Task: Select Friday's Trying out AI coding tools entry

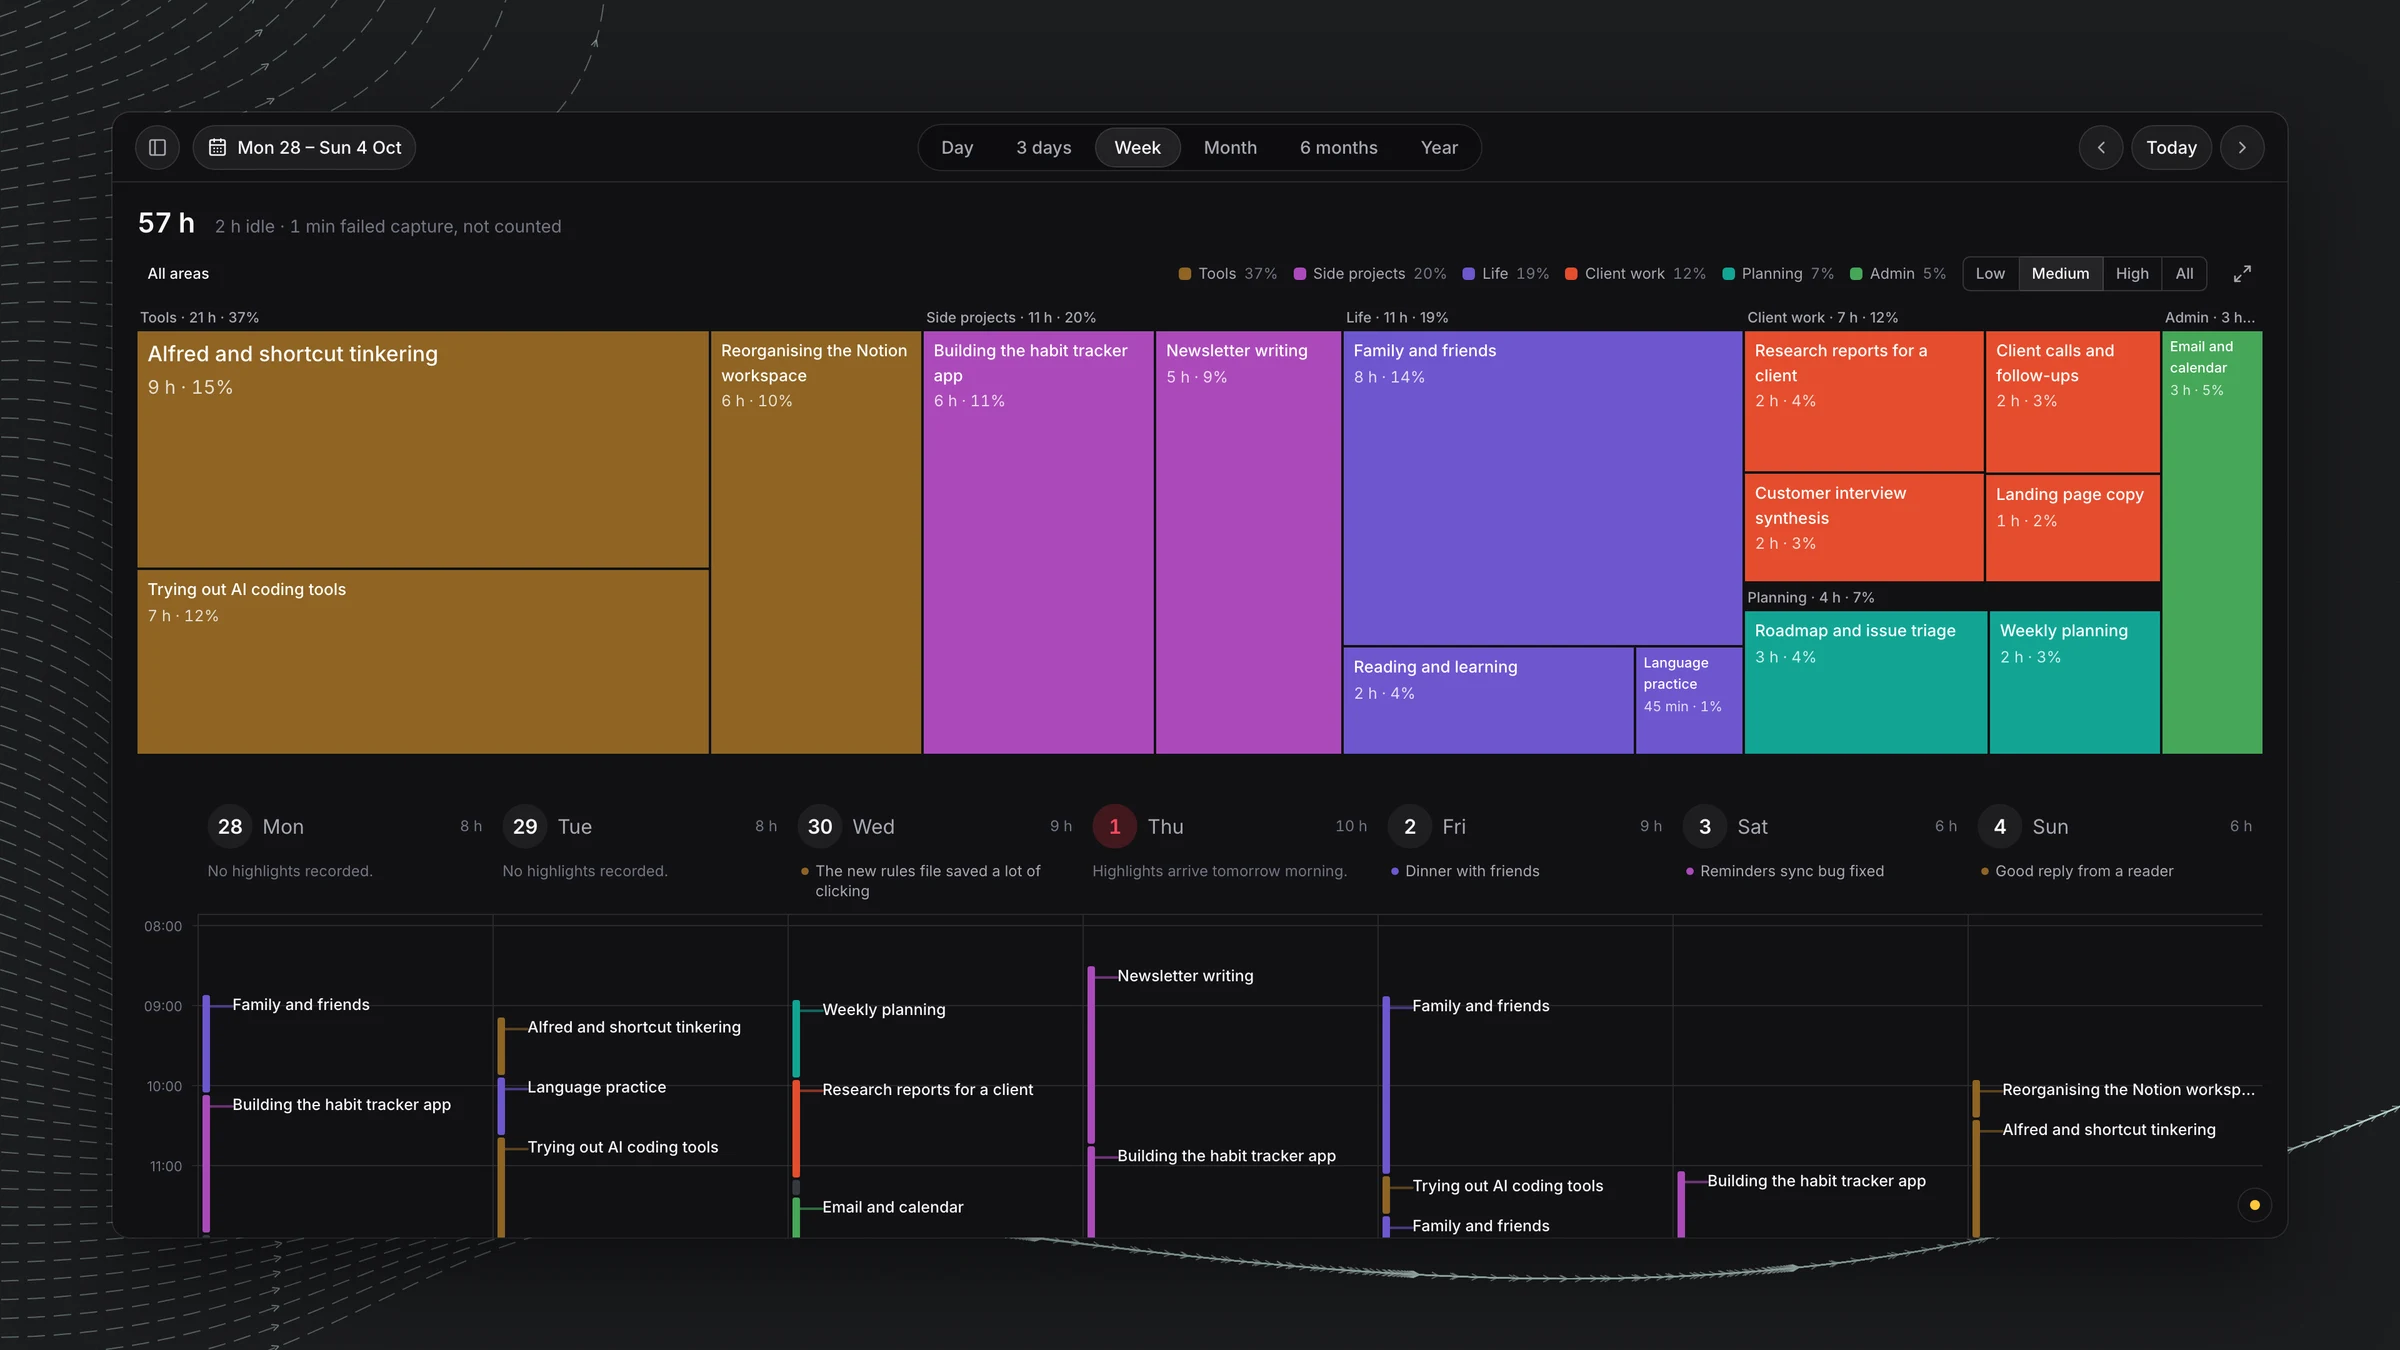Action: click(1507, 1185)
